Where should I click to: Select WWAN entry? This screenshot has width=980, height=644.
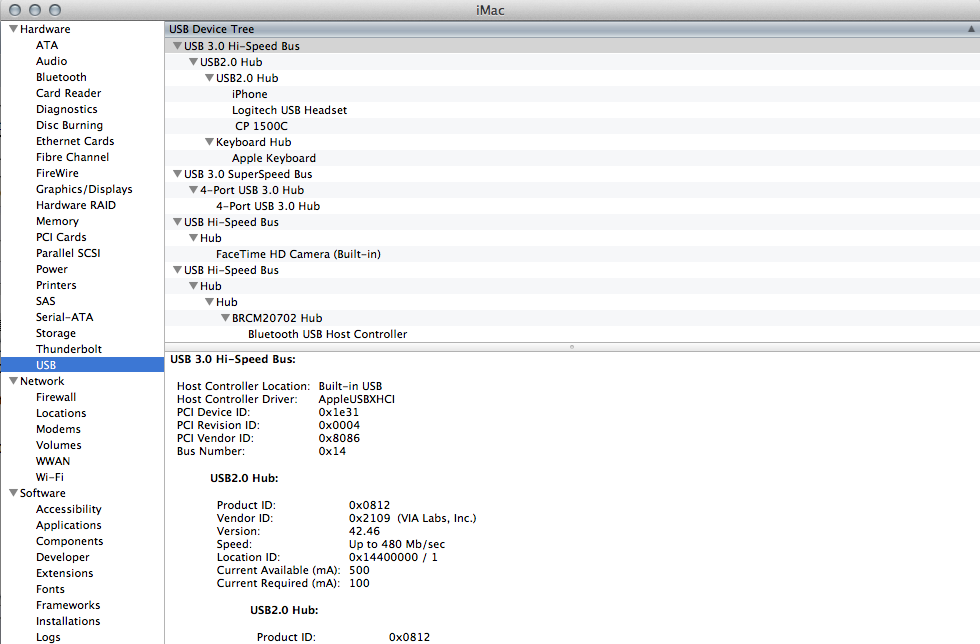point(52,461)
